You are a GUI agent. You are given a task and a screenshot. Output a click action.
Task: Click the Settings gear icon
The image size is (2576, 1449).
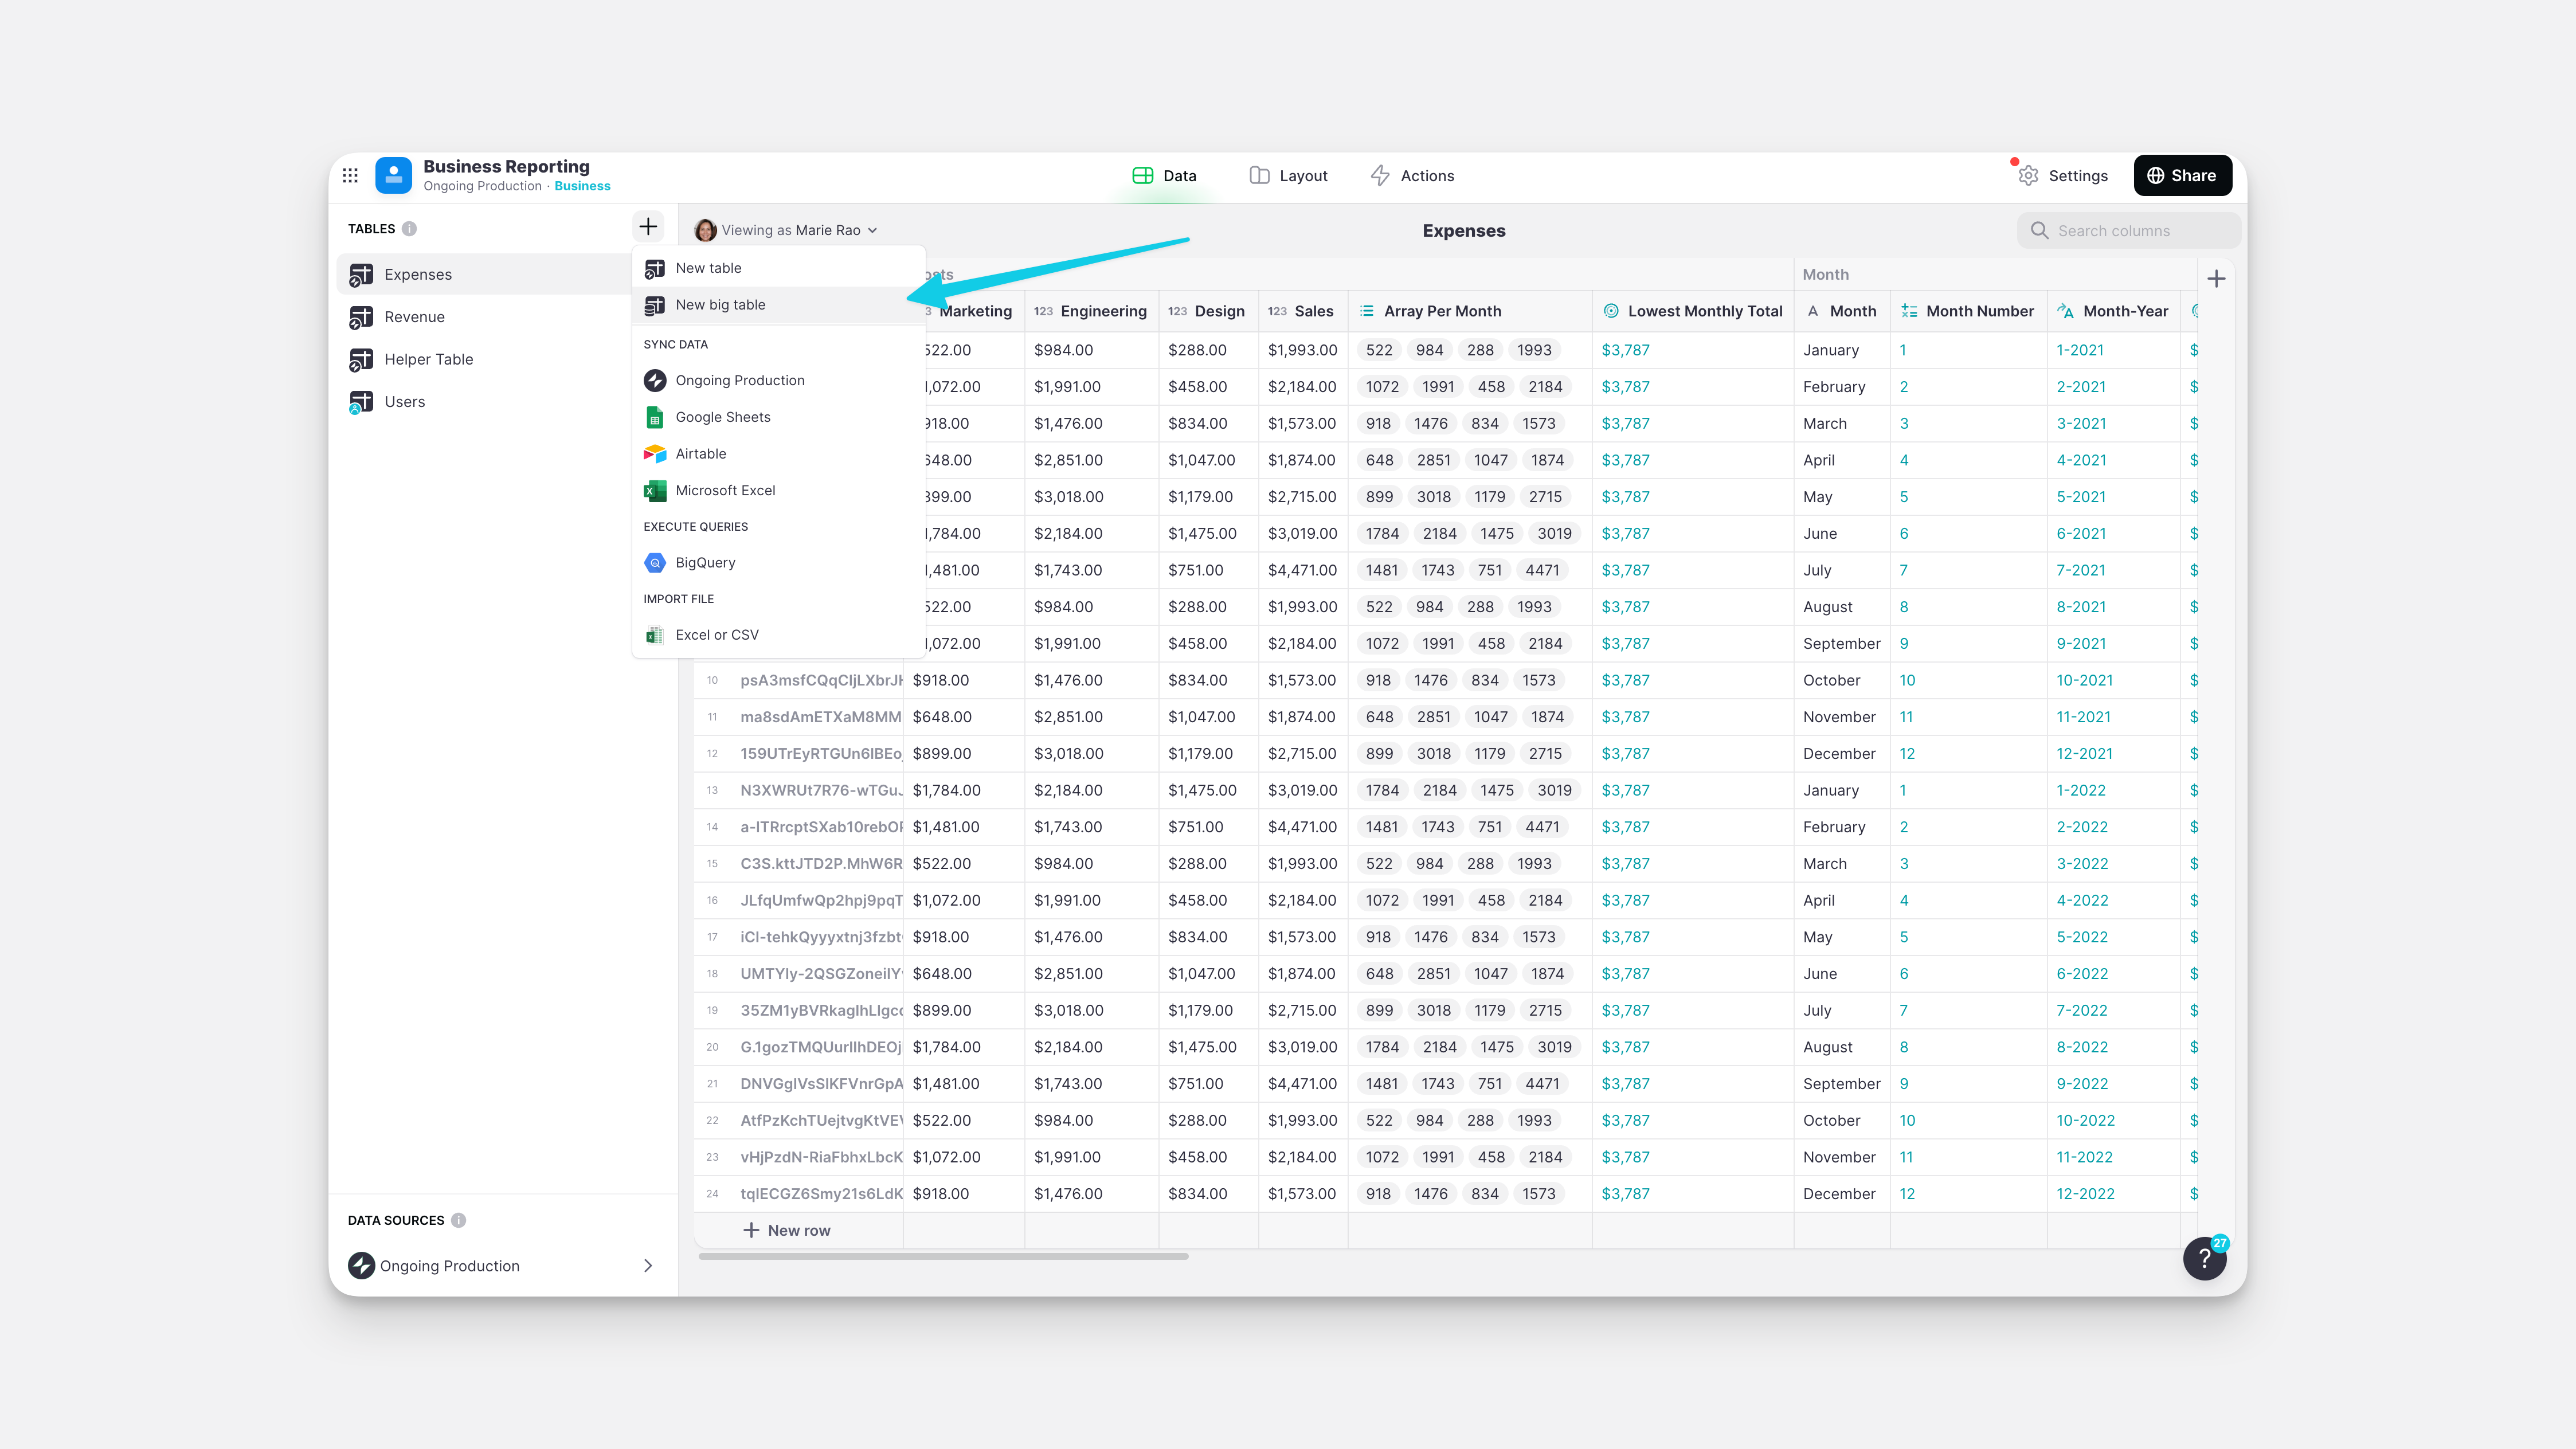[2028, 176]
